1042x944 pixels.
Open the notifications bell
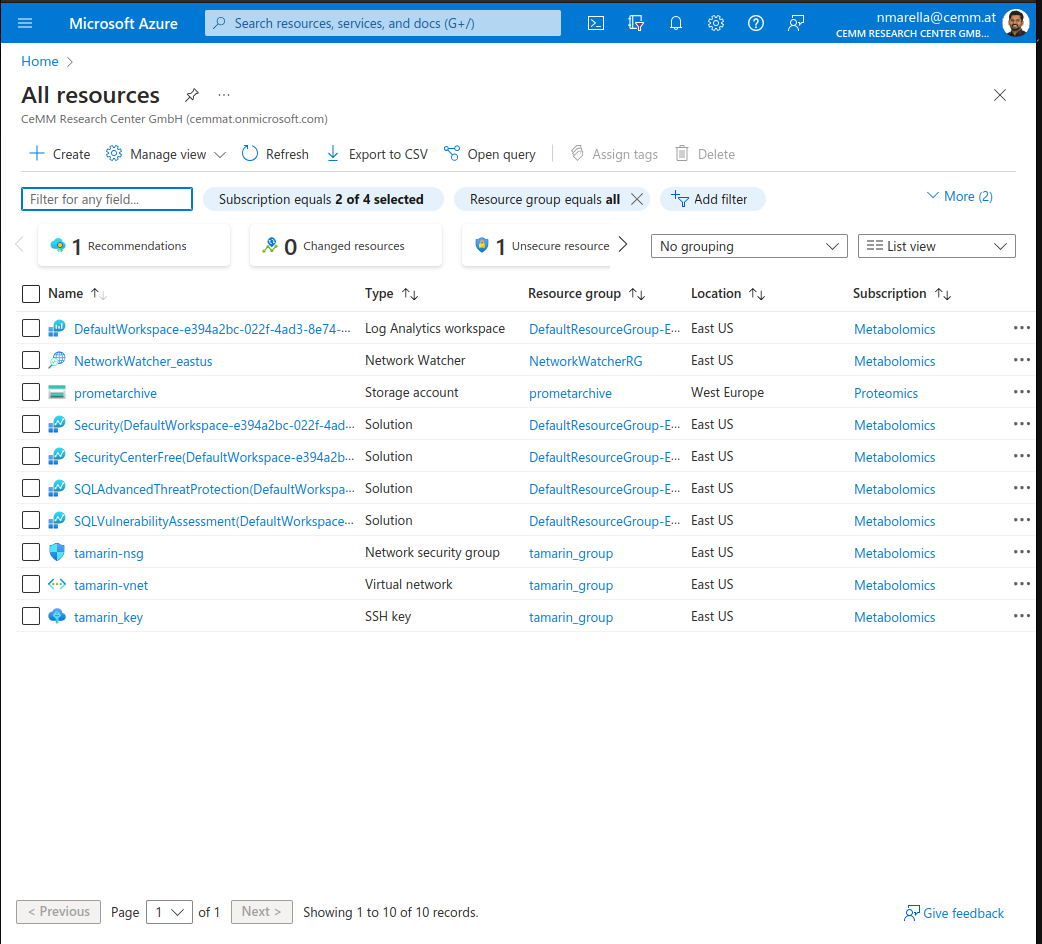tap(676, 23)
